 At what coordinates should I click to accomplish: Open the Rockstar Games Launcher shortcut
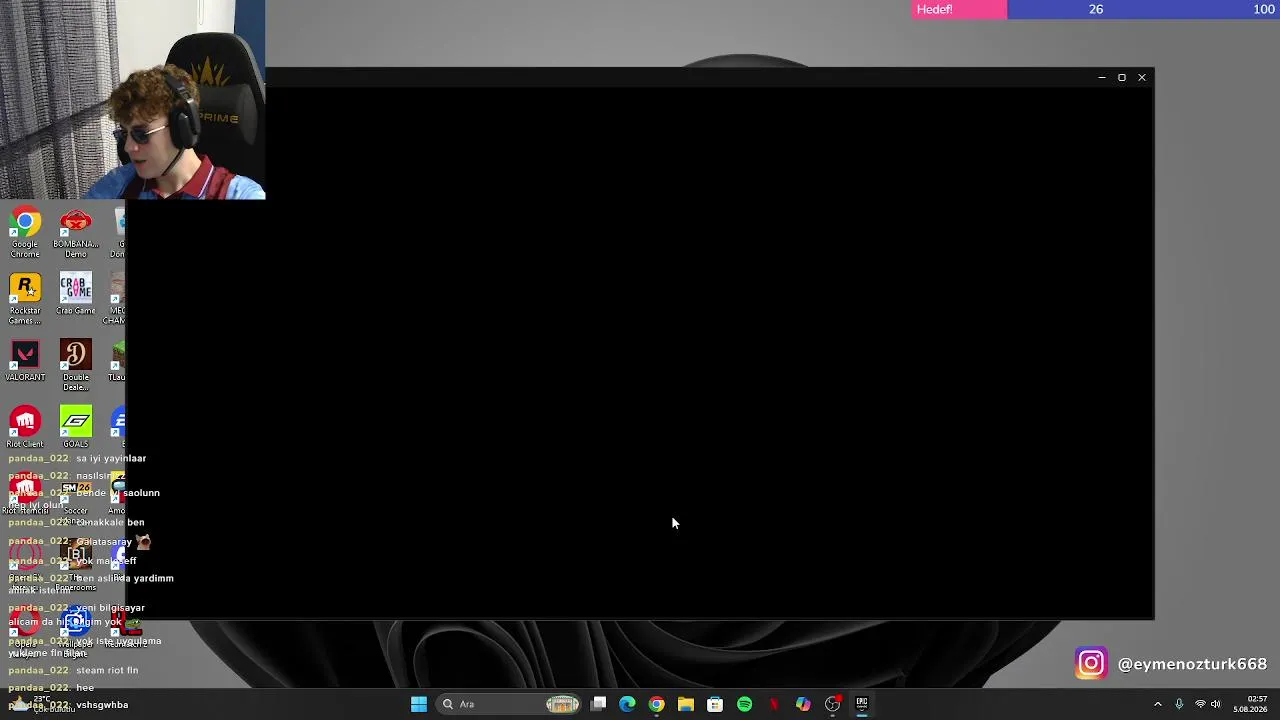point(25,298)
